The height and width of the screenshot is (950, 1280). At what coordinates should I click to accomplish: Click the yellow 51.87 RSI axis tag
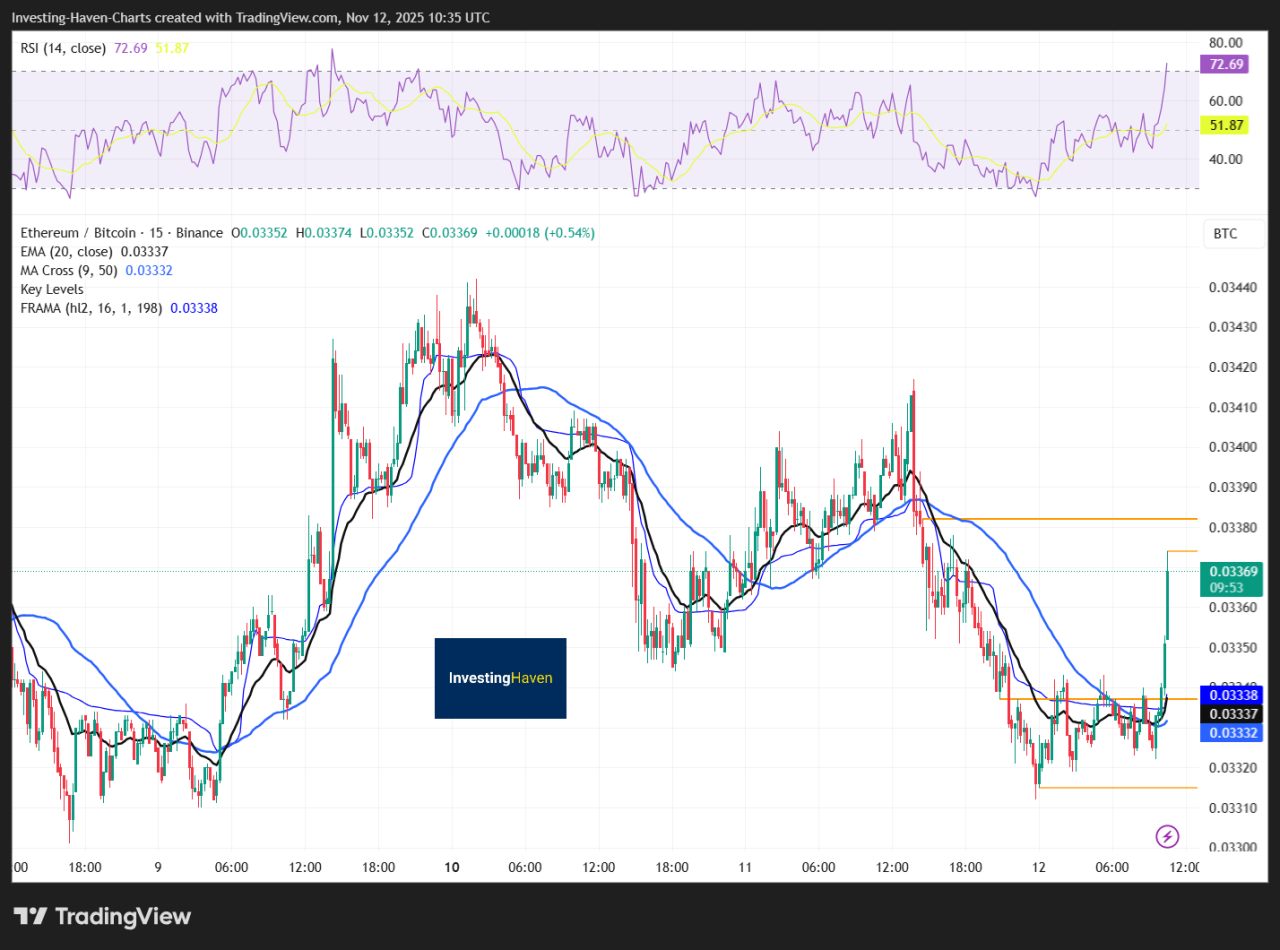pyautogui.click(x=1225, y=125)
